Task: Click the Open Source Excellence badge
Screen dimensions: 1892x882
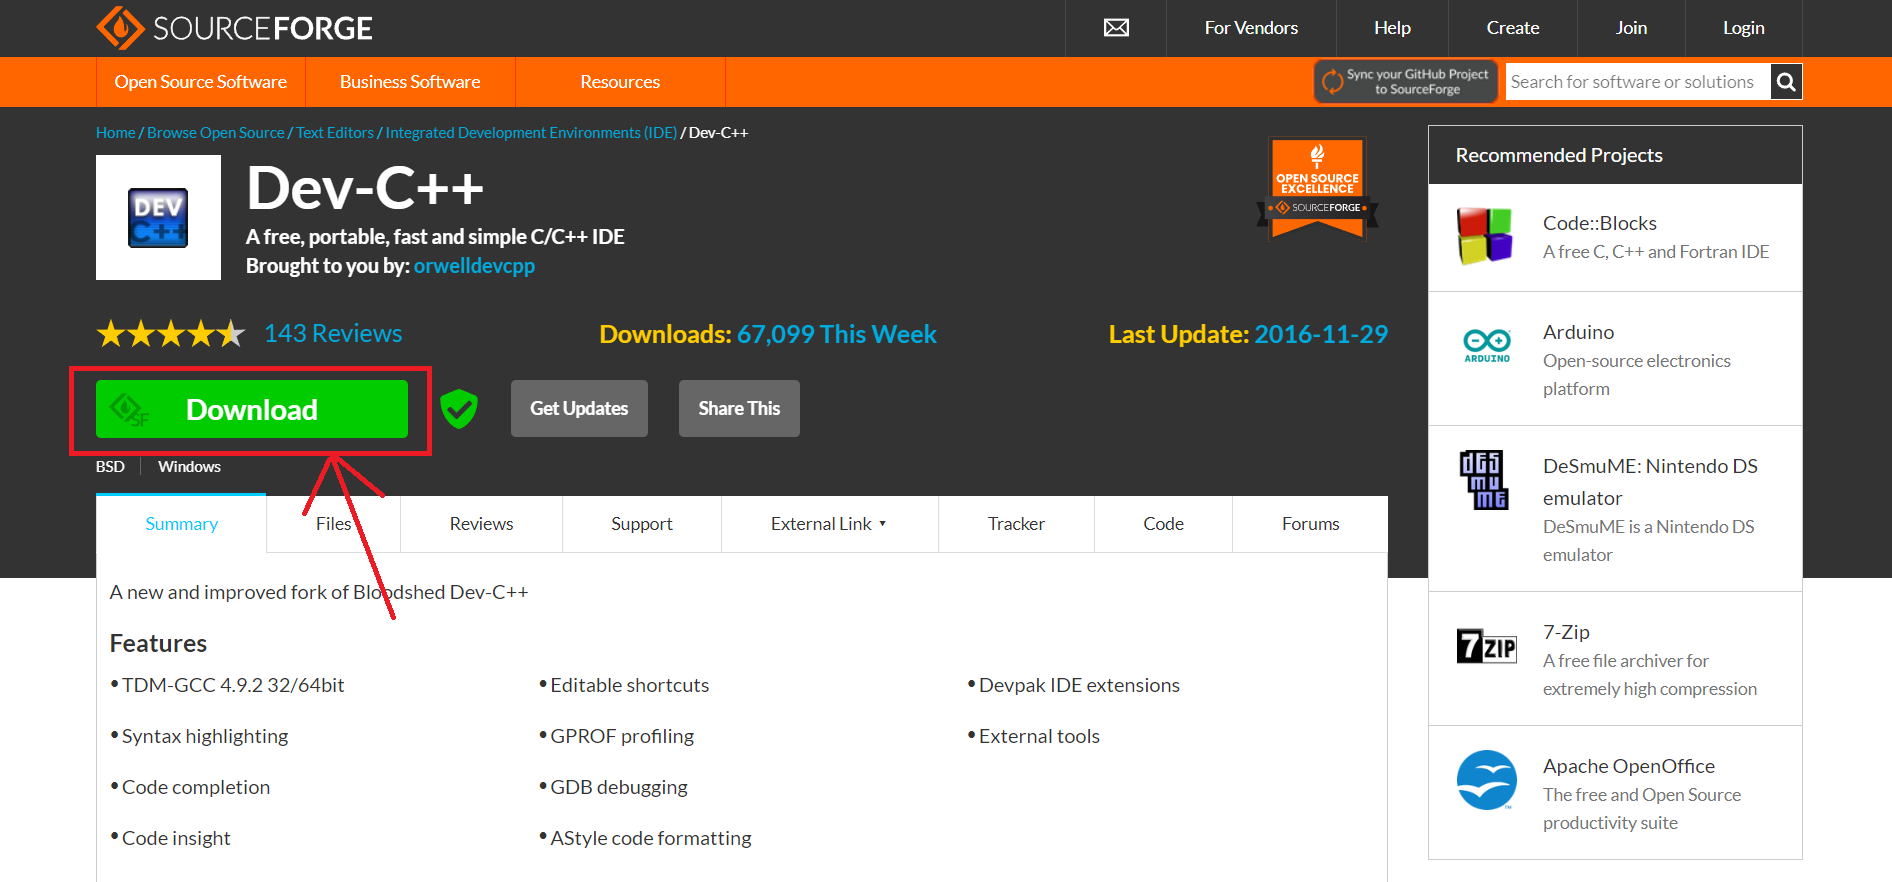Action: (x=1317, y=188)
